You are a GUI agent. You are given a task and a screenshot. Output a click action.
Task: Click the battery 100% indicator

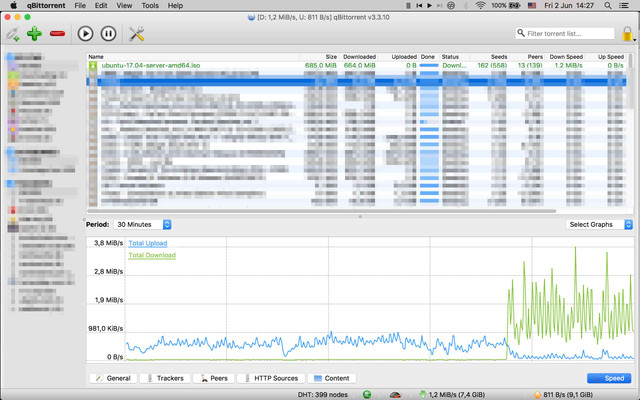[505, 5]
